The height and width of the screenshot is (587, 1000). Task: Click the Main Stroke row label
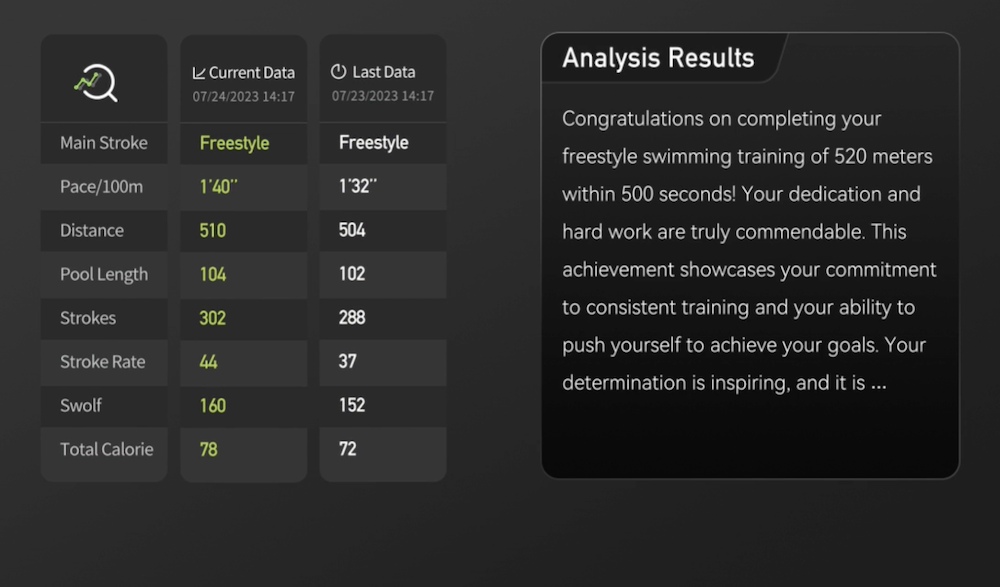pyautogui.click(x=103, y=143)
